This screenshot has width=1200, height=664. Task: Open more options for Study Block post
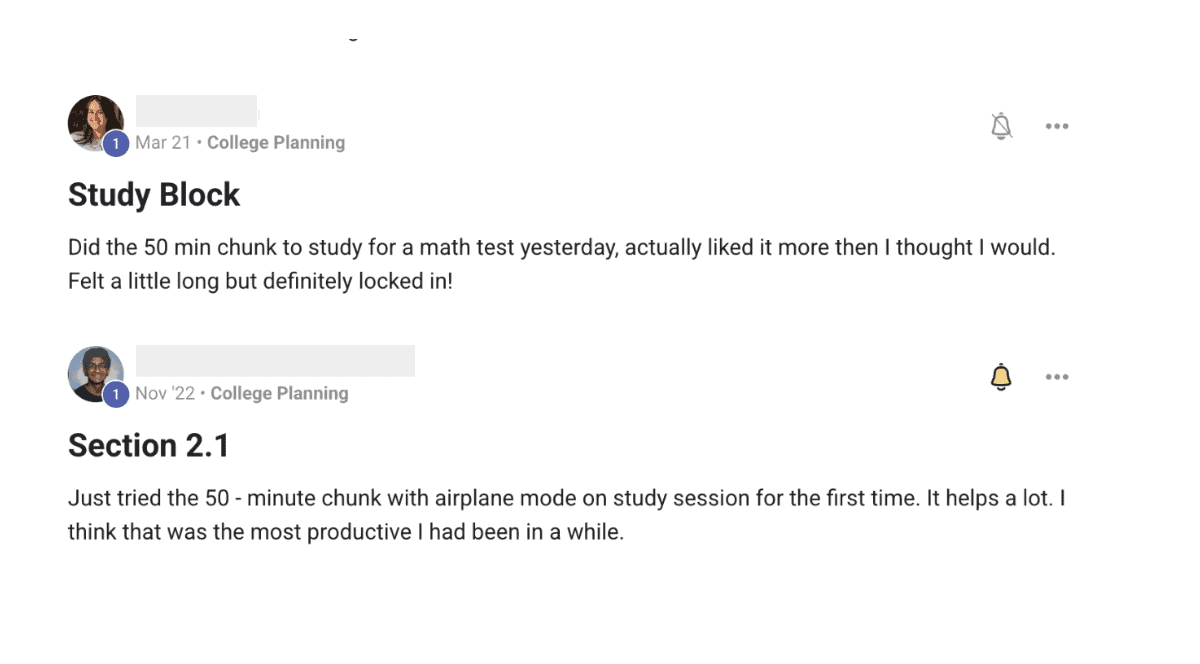[x=1057, y=126]
